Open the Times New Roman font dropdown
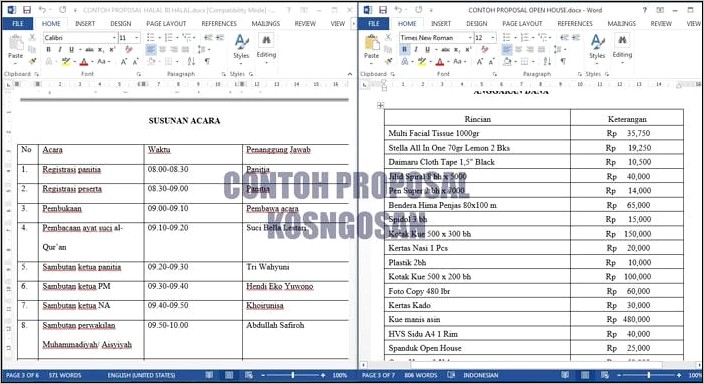Viewport: 704px width, 384px height. [x=470, y=38]
